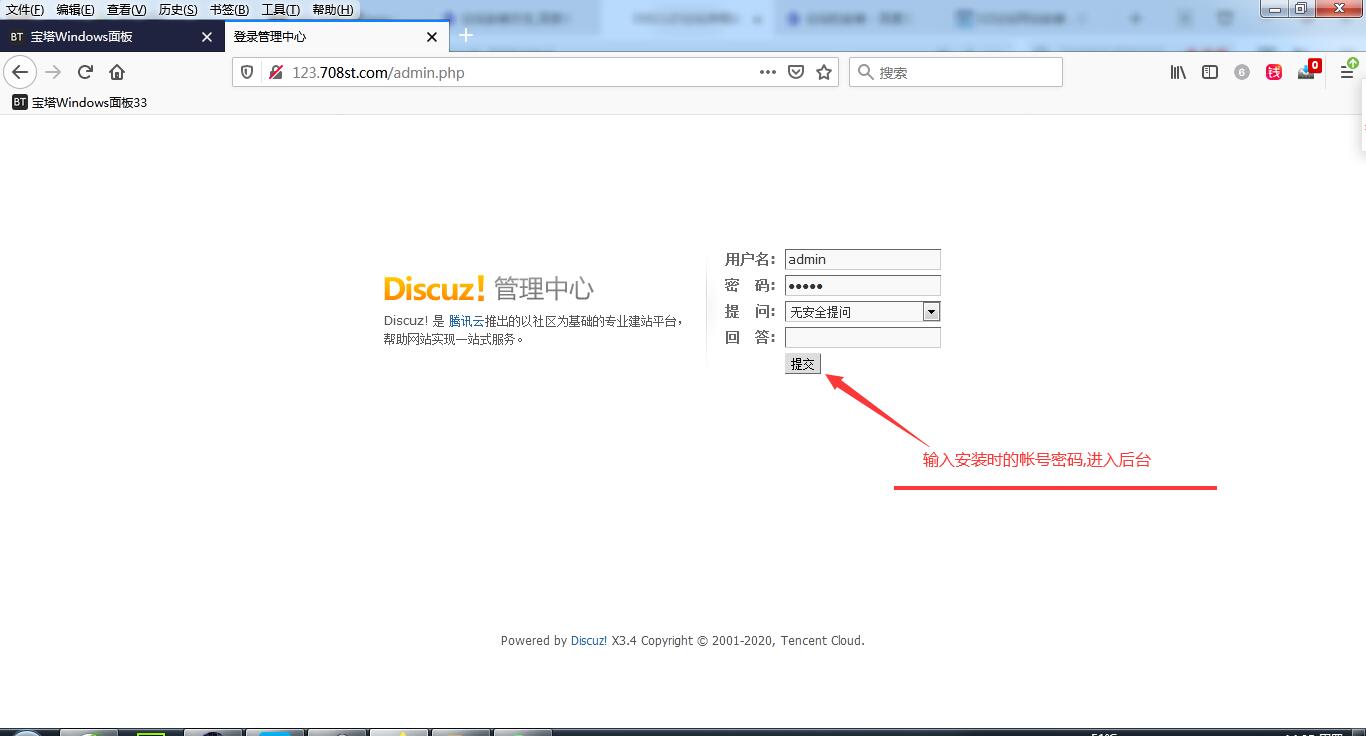Open the 历史(S) menu
The height and width of the screenshot is (736, 1366).
point(178,10)
